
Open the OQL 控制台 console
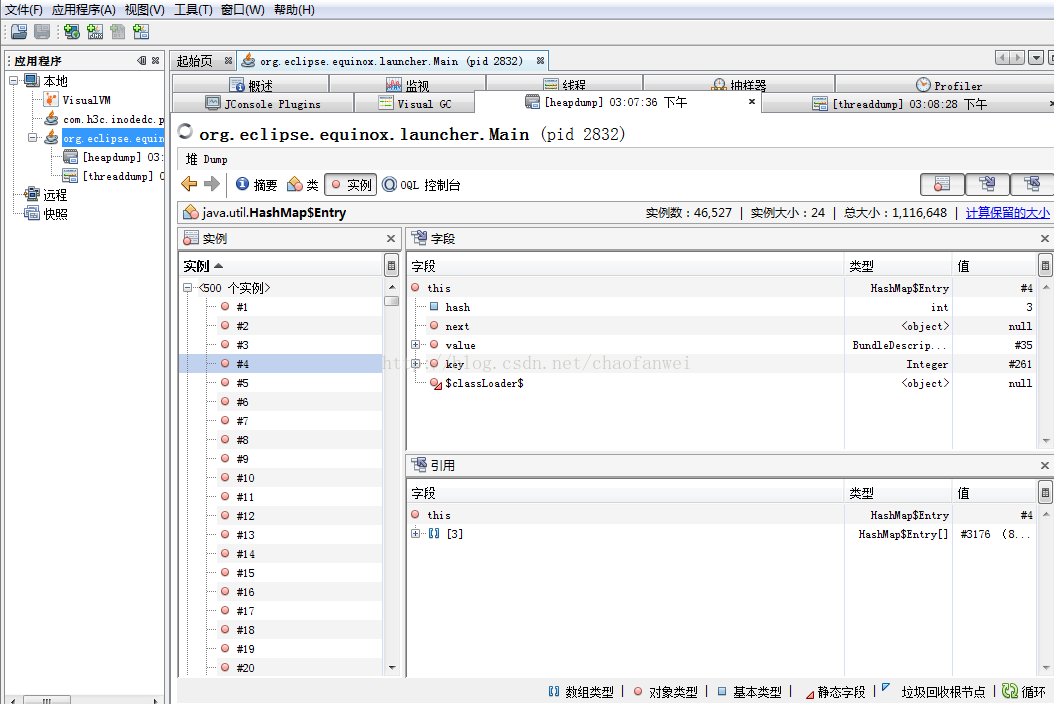(421, 185)
